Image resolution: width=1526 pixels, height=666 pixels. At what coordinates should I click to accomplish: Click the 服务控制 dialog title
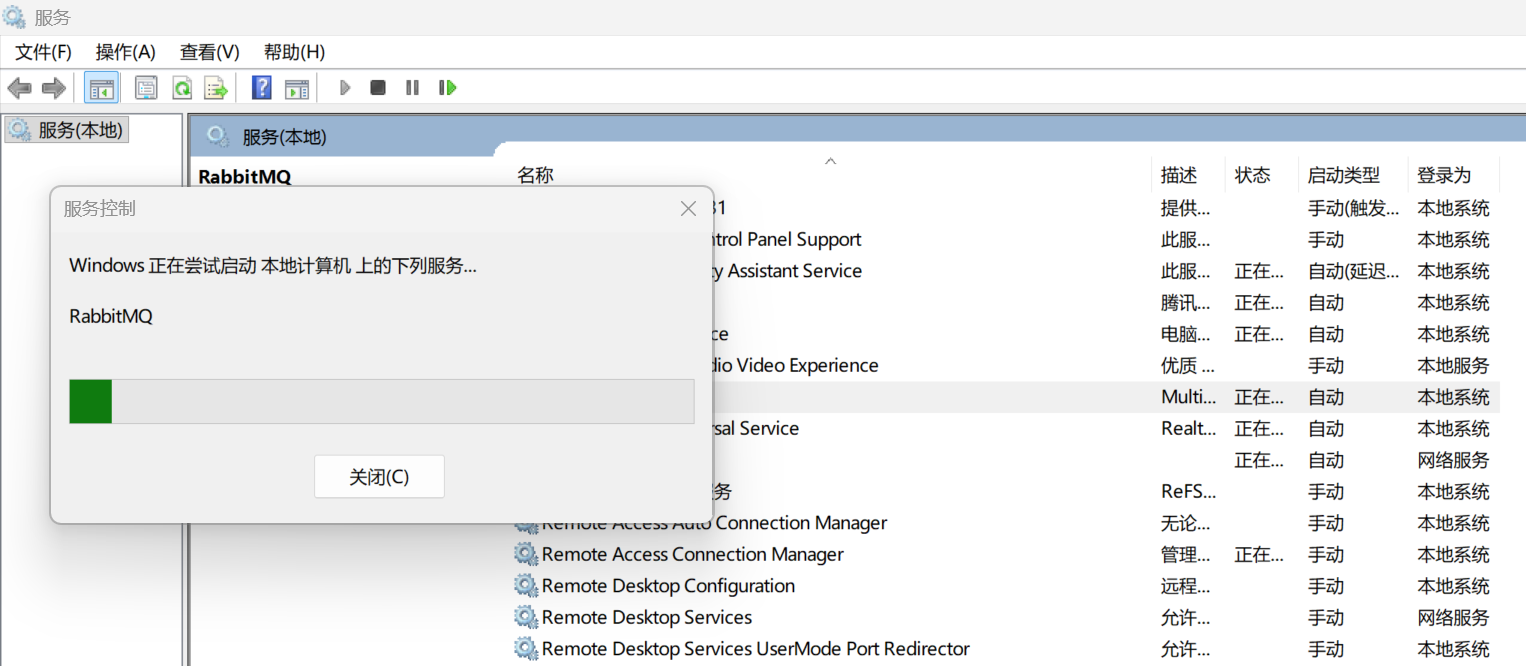coord(99,208)
